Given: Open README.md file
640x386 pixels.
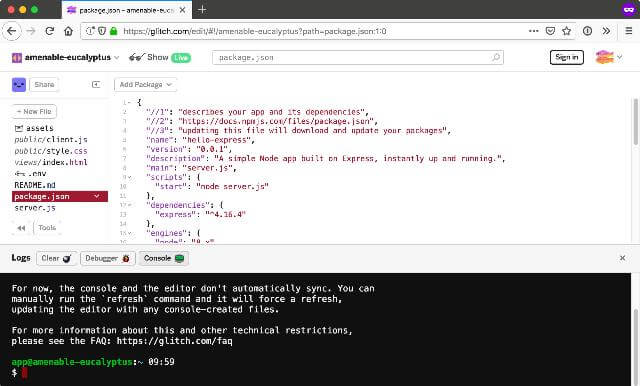Looking at the screenshot, I should 35,185.
